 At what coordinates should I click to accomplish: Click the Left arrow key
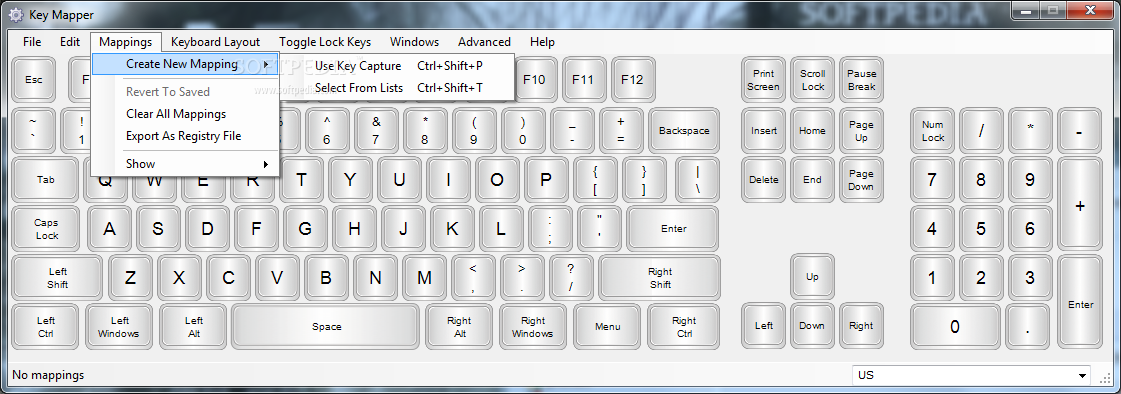pyautogui.click(x=764, y=326)
